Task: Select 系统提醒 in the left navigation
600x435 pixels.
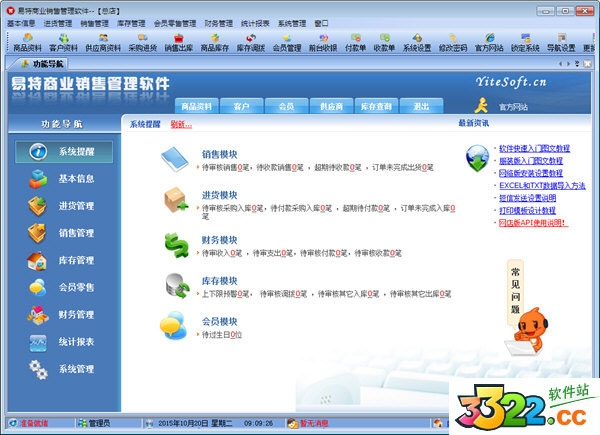Action: (64, 152)
